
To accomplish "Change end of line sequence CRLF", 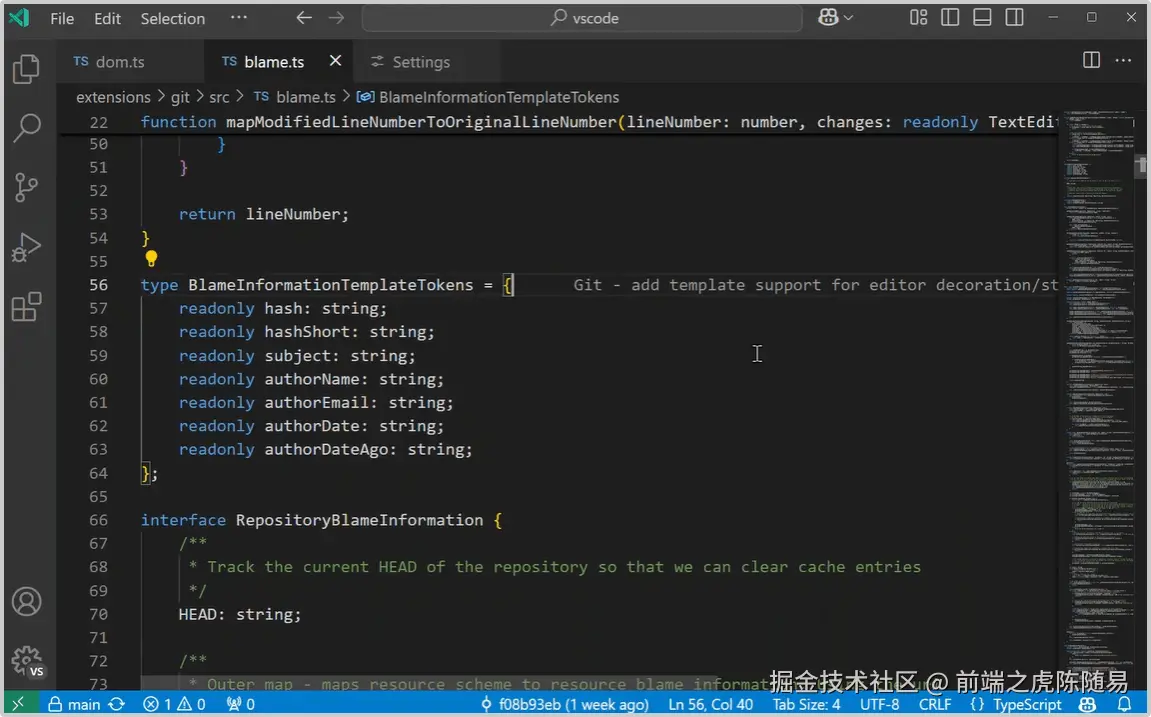I will click(x=934, y=704).
